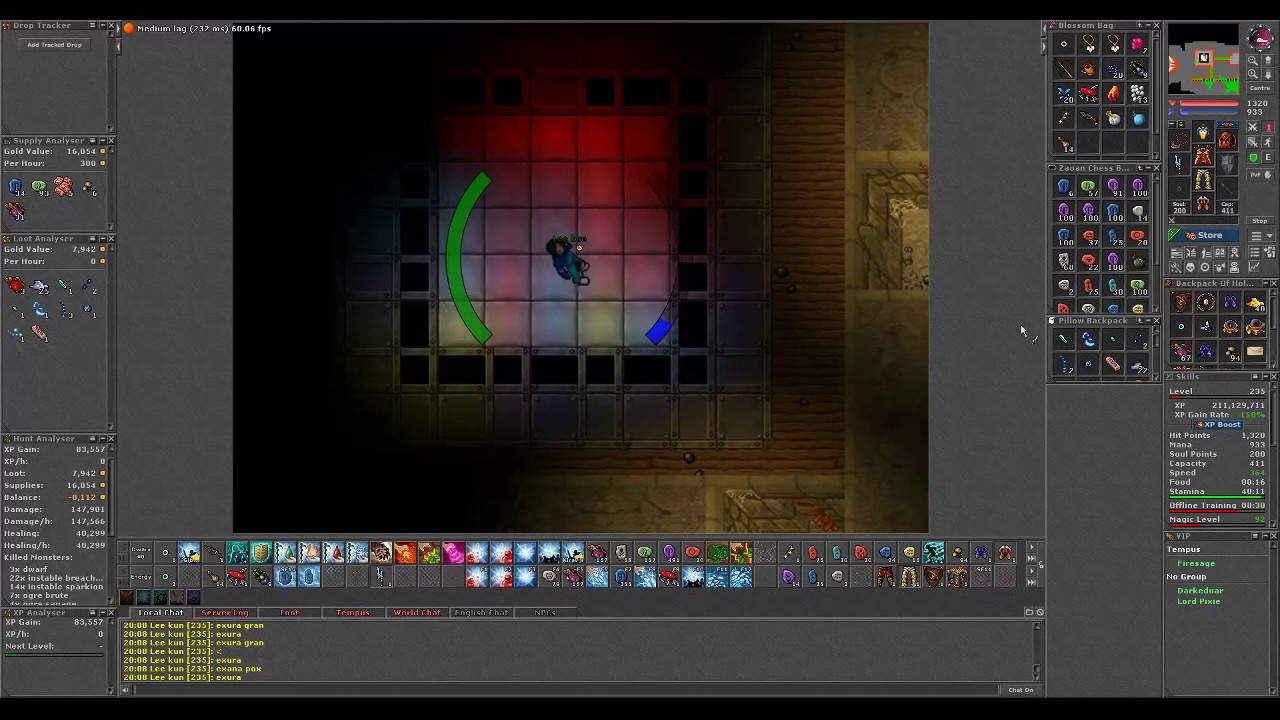Viewport: 1280px width, 720px height.
Task: Open menu dropdown next to Store
Action: click(x=1261, y=236)
